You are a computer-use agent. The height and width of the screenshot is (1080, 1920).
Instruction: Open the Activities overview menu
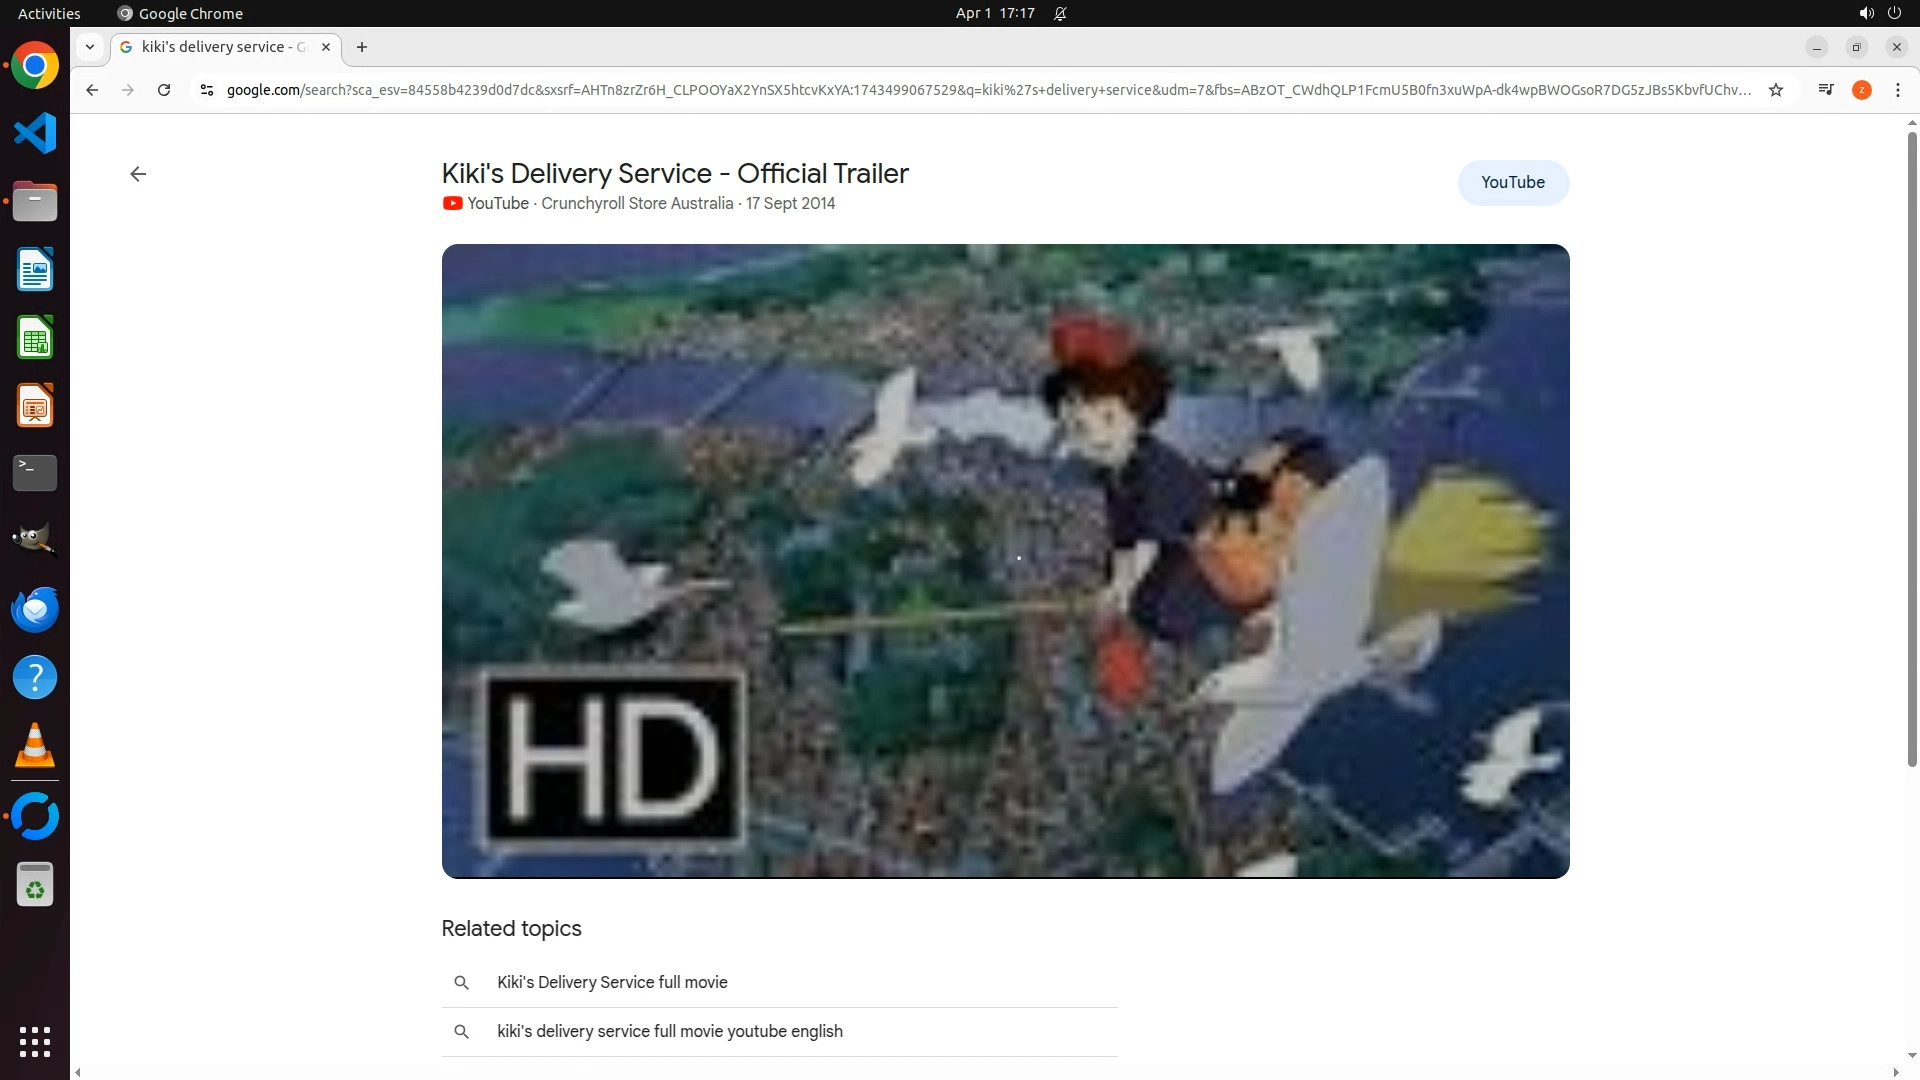pyautogui.click(x=49, y=13)
